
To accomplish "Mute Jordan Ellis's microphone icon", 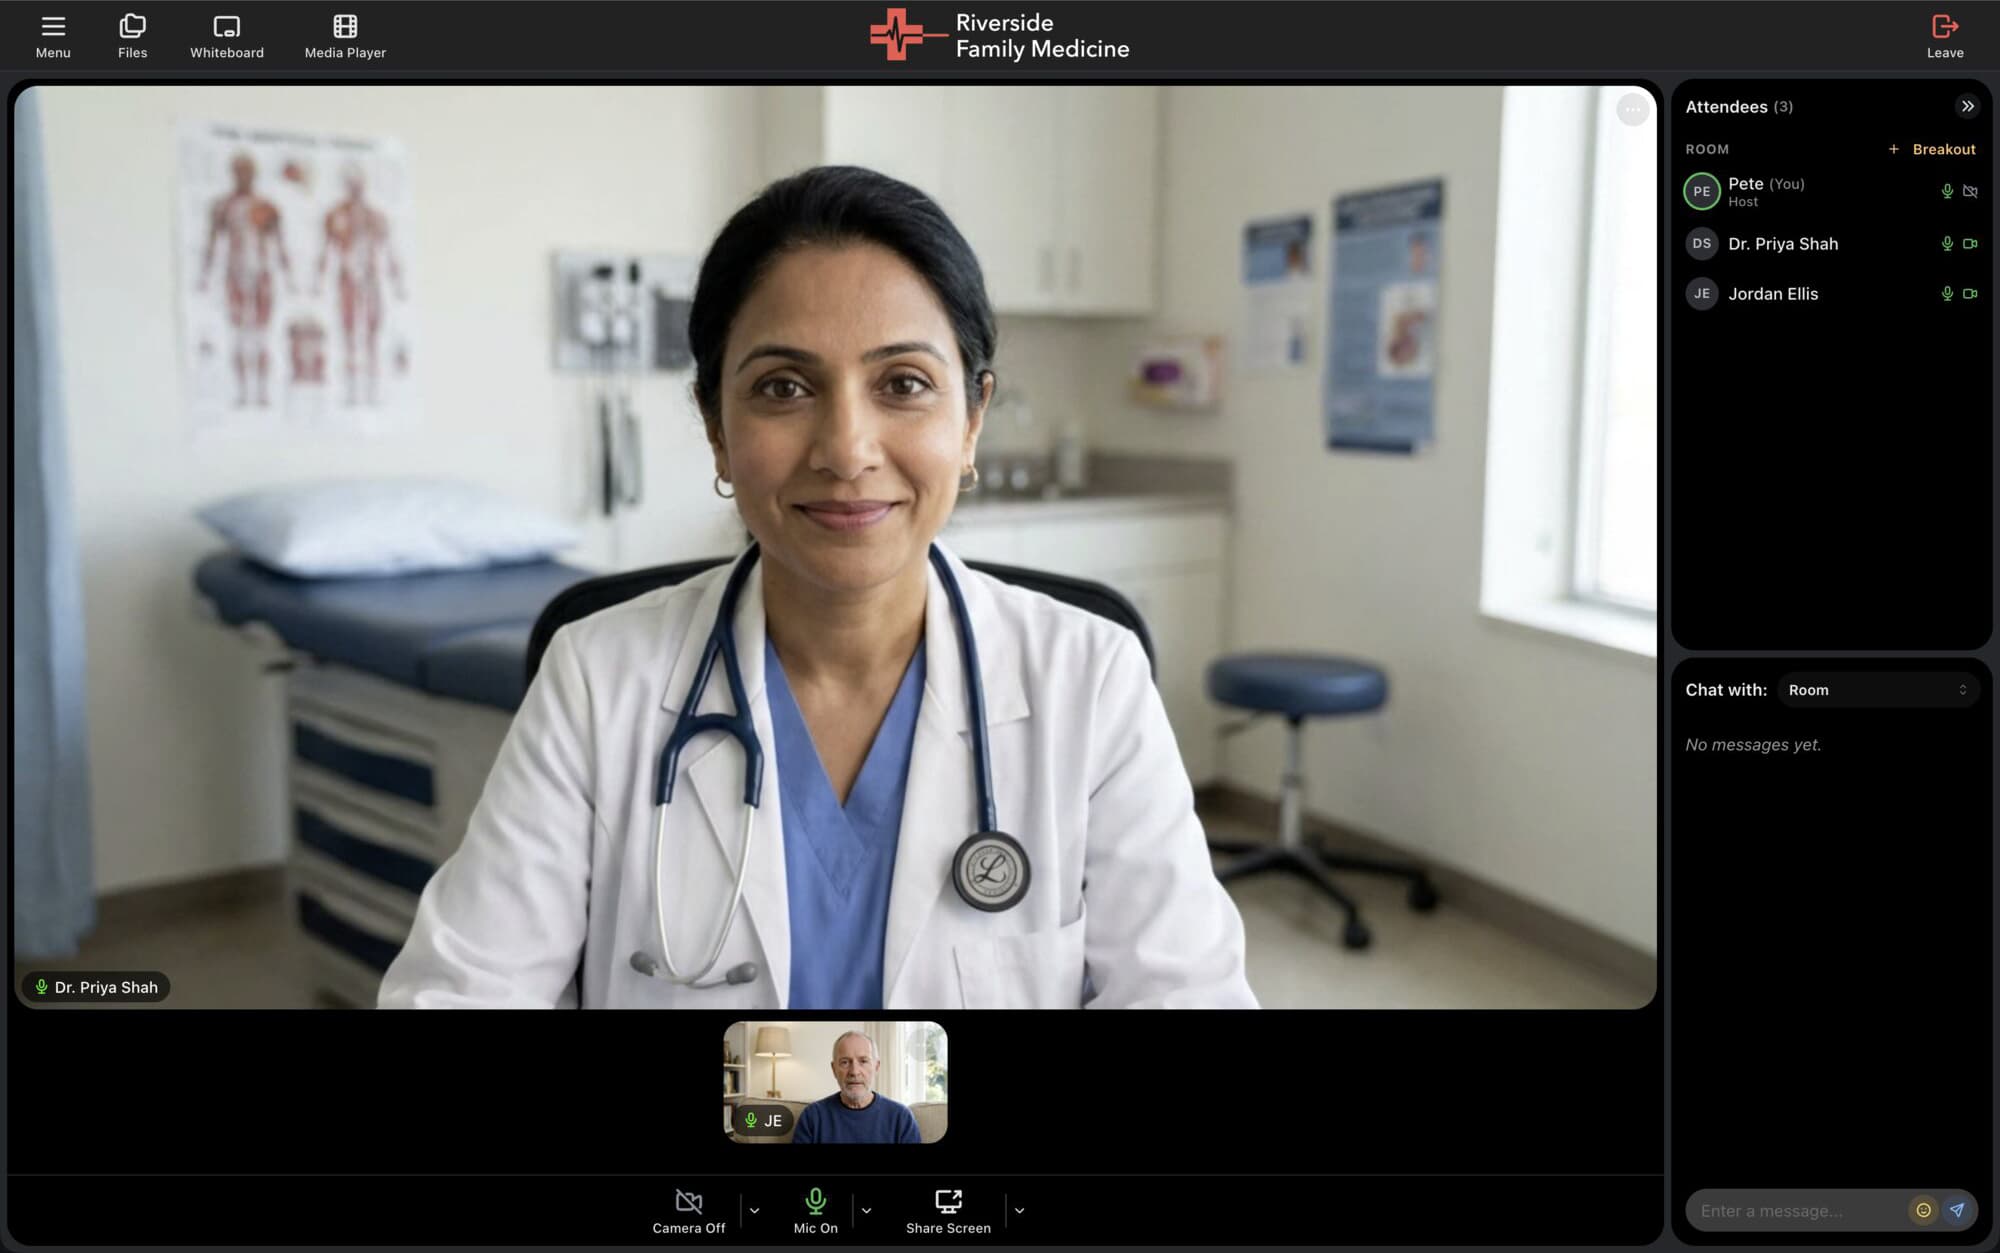I will [1947, 293].
